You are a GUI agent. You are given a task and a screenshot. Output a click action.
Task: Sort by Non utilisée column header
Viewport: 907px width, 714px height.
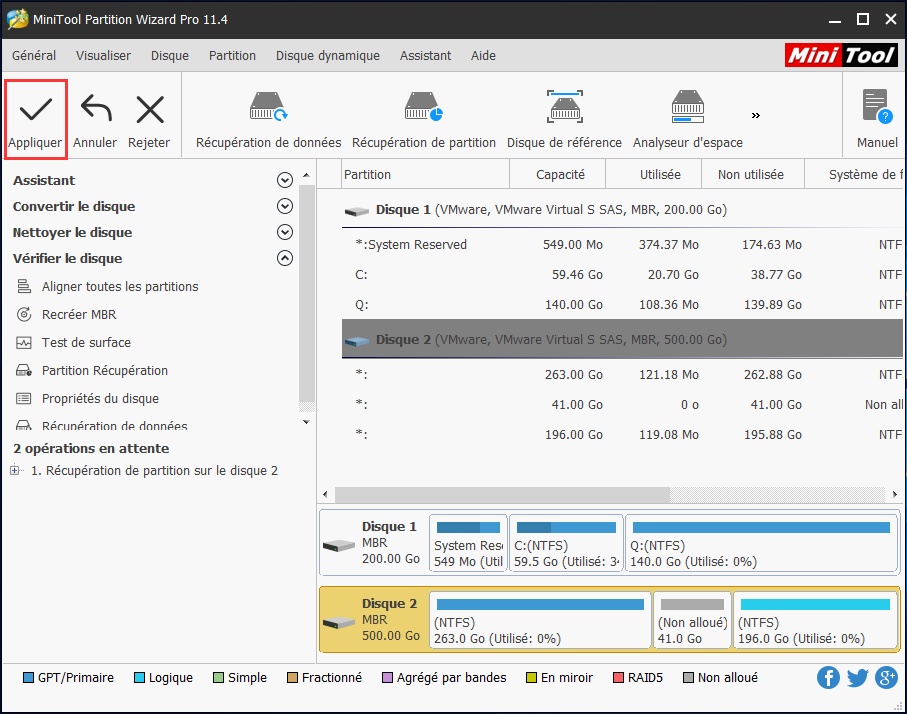pos(753,175)
